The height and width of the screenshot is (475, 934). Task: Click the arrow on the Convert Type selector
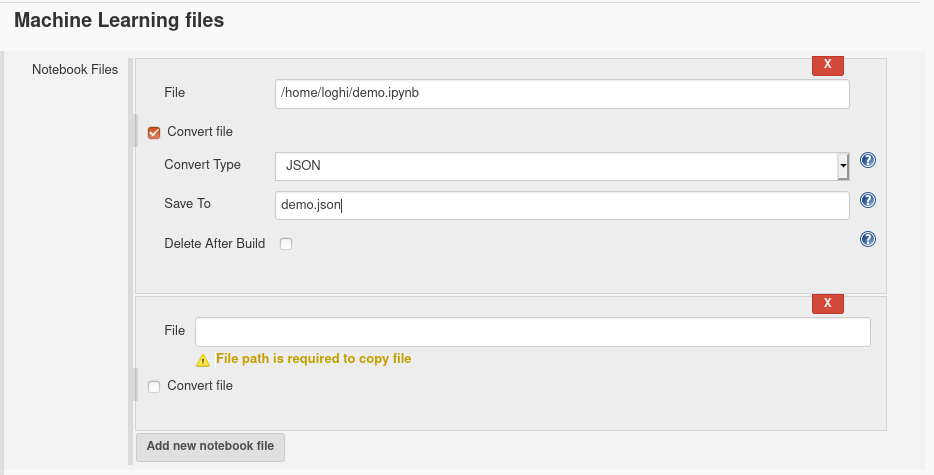pyautogui.click(x=843, y=166)
